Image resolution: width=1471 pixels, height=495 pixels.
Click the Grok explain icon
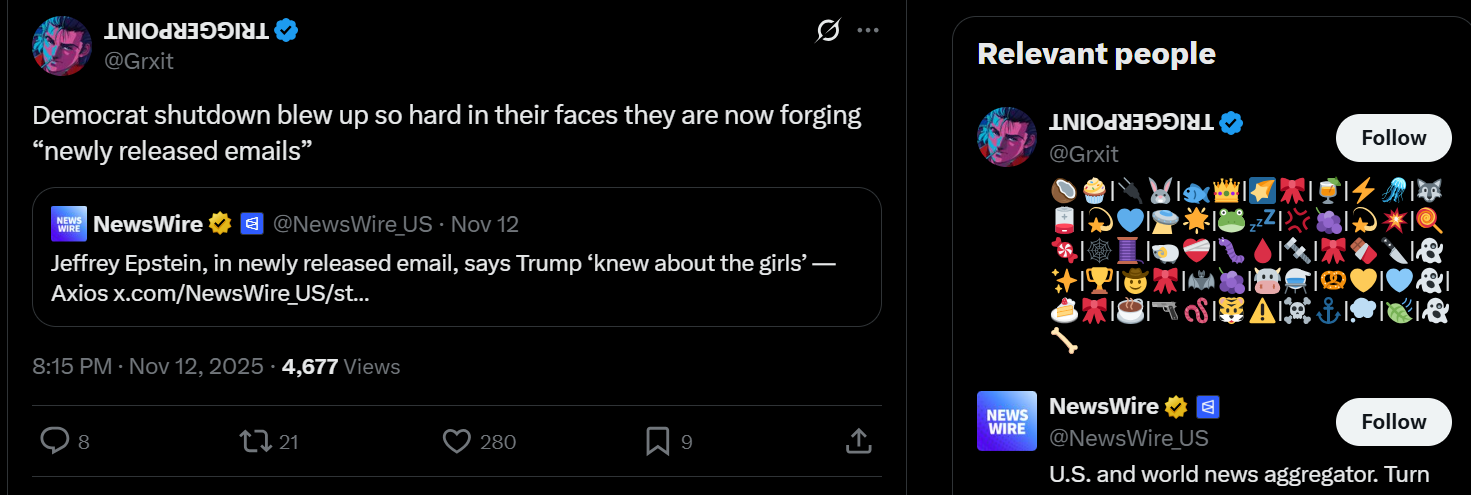click(827, 31)
